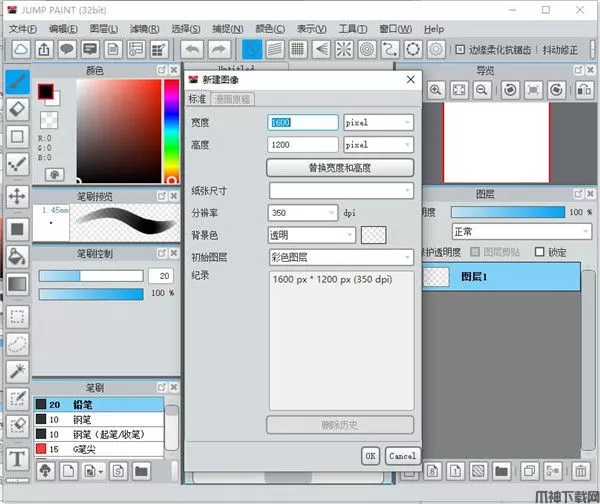
Task: Activate the Magic Wand tool
Action: point(17,371)
